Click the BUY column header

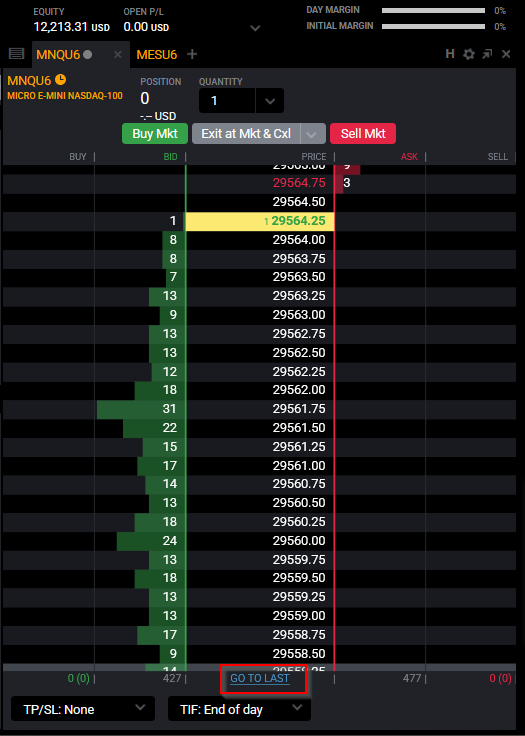77,157
